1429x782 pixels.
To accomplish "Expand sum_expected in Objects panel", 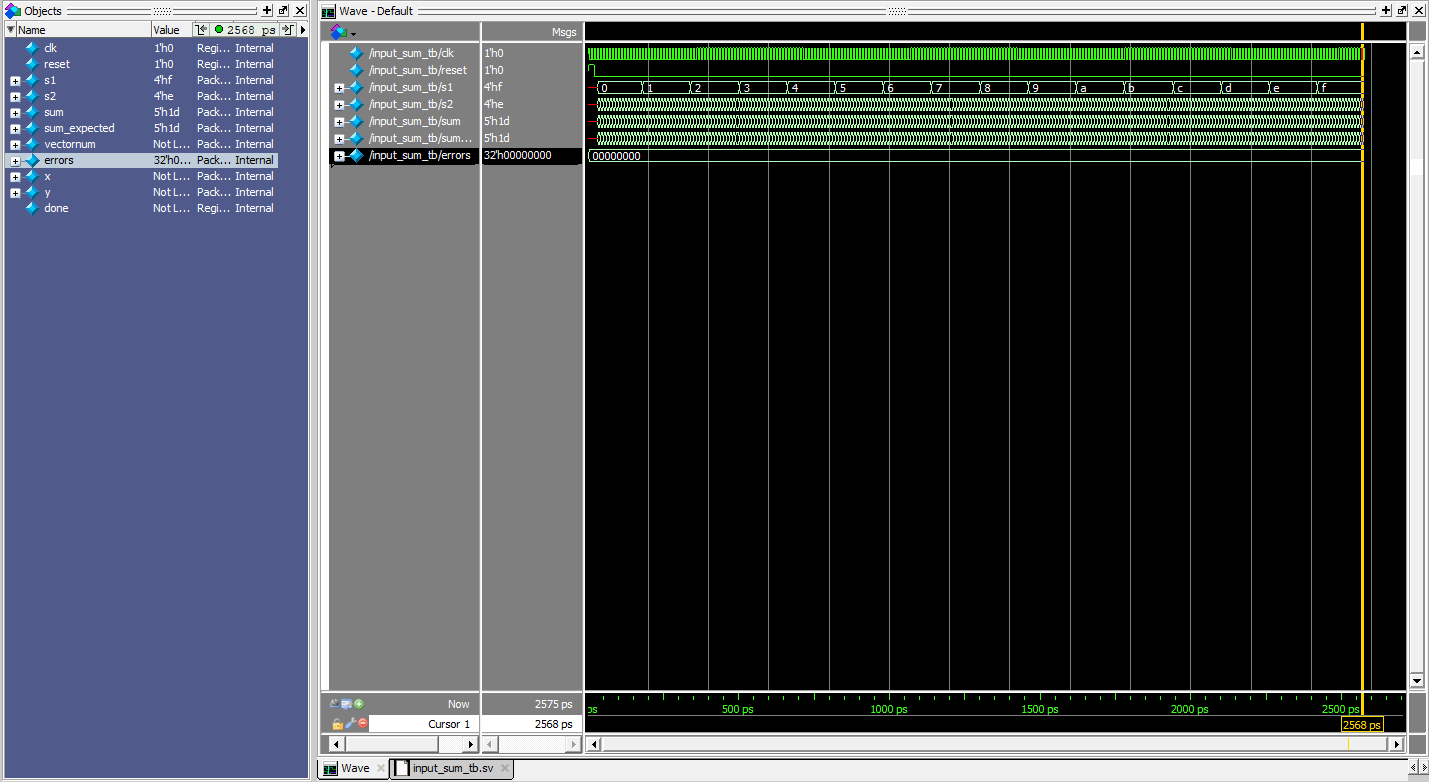I will tap(15, 128).
